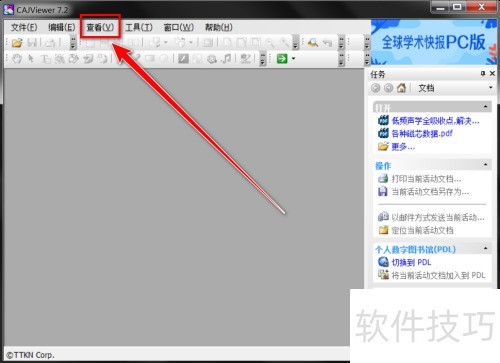
Task: Click the rectangle shape tool icon
Action: click(x=150, y=59)
